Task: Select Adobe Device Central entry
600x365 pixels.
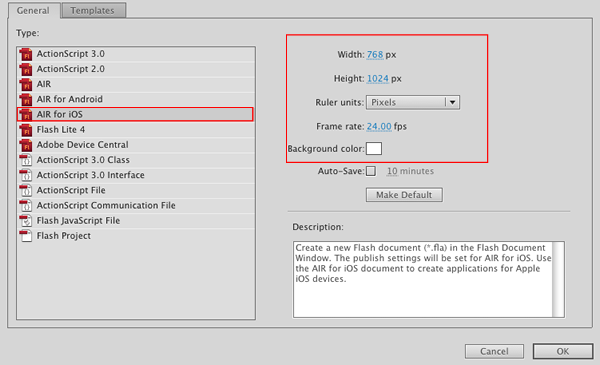Action: click(136, 145)
